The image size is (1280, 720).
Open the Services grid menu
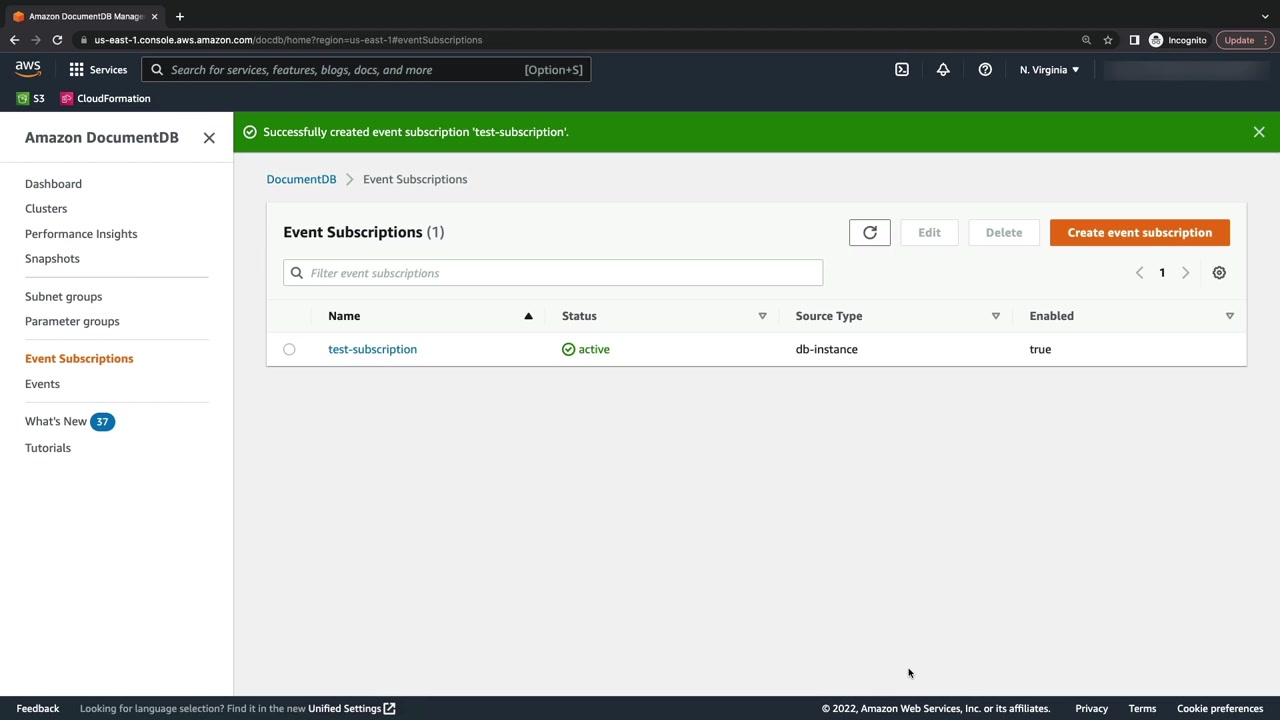(98, 70)
